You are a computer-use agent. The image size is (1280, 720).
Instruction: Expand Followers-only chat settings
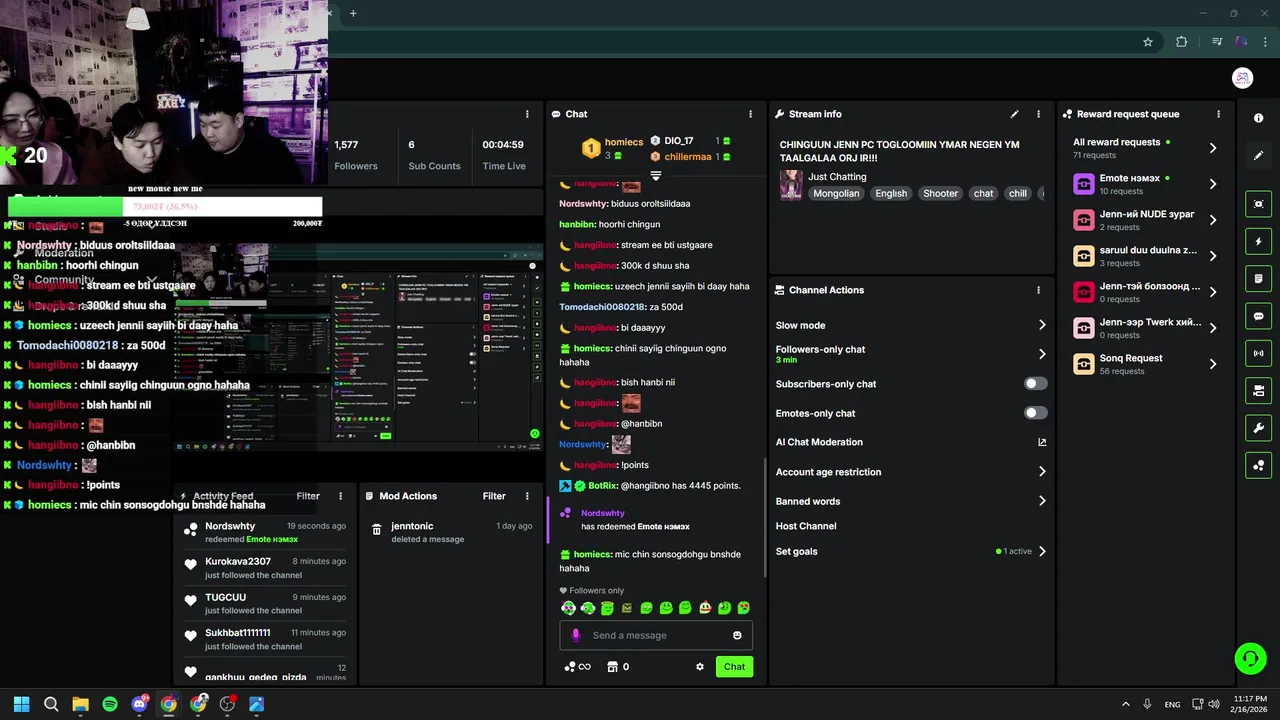point(1042,354)
